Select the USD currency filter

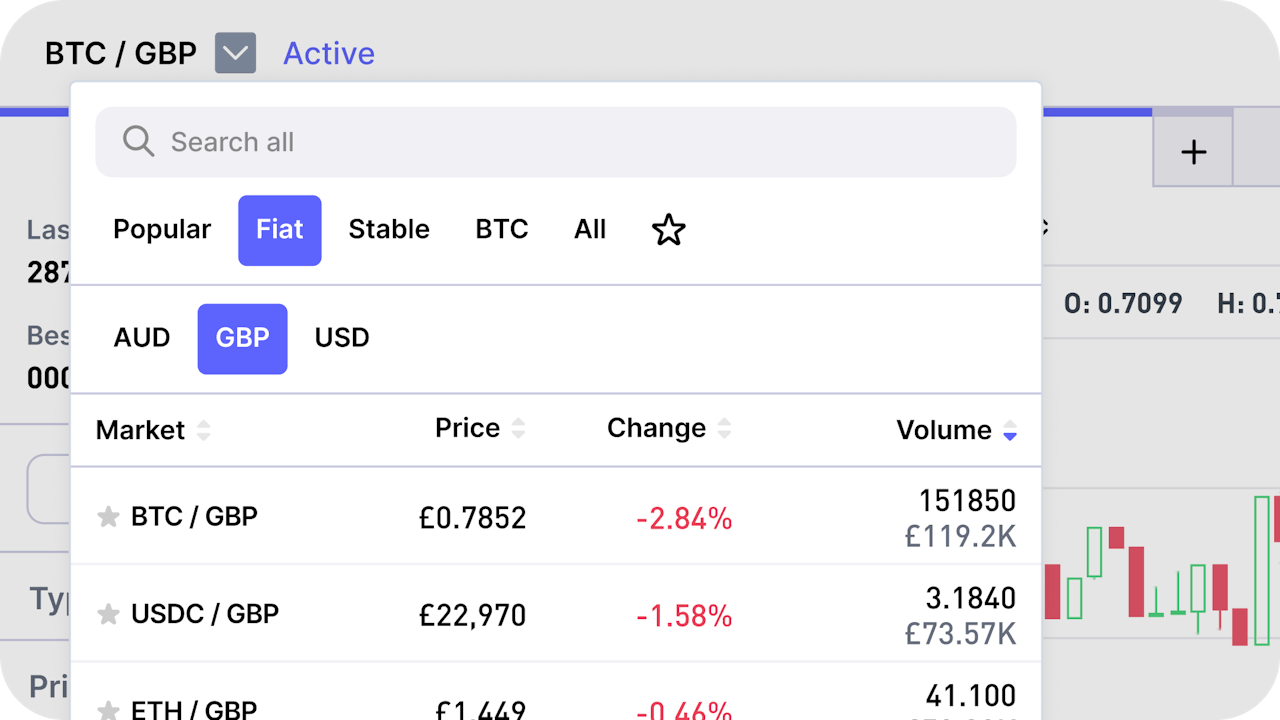341,338
